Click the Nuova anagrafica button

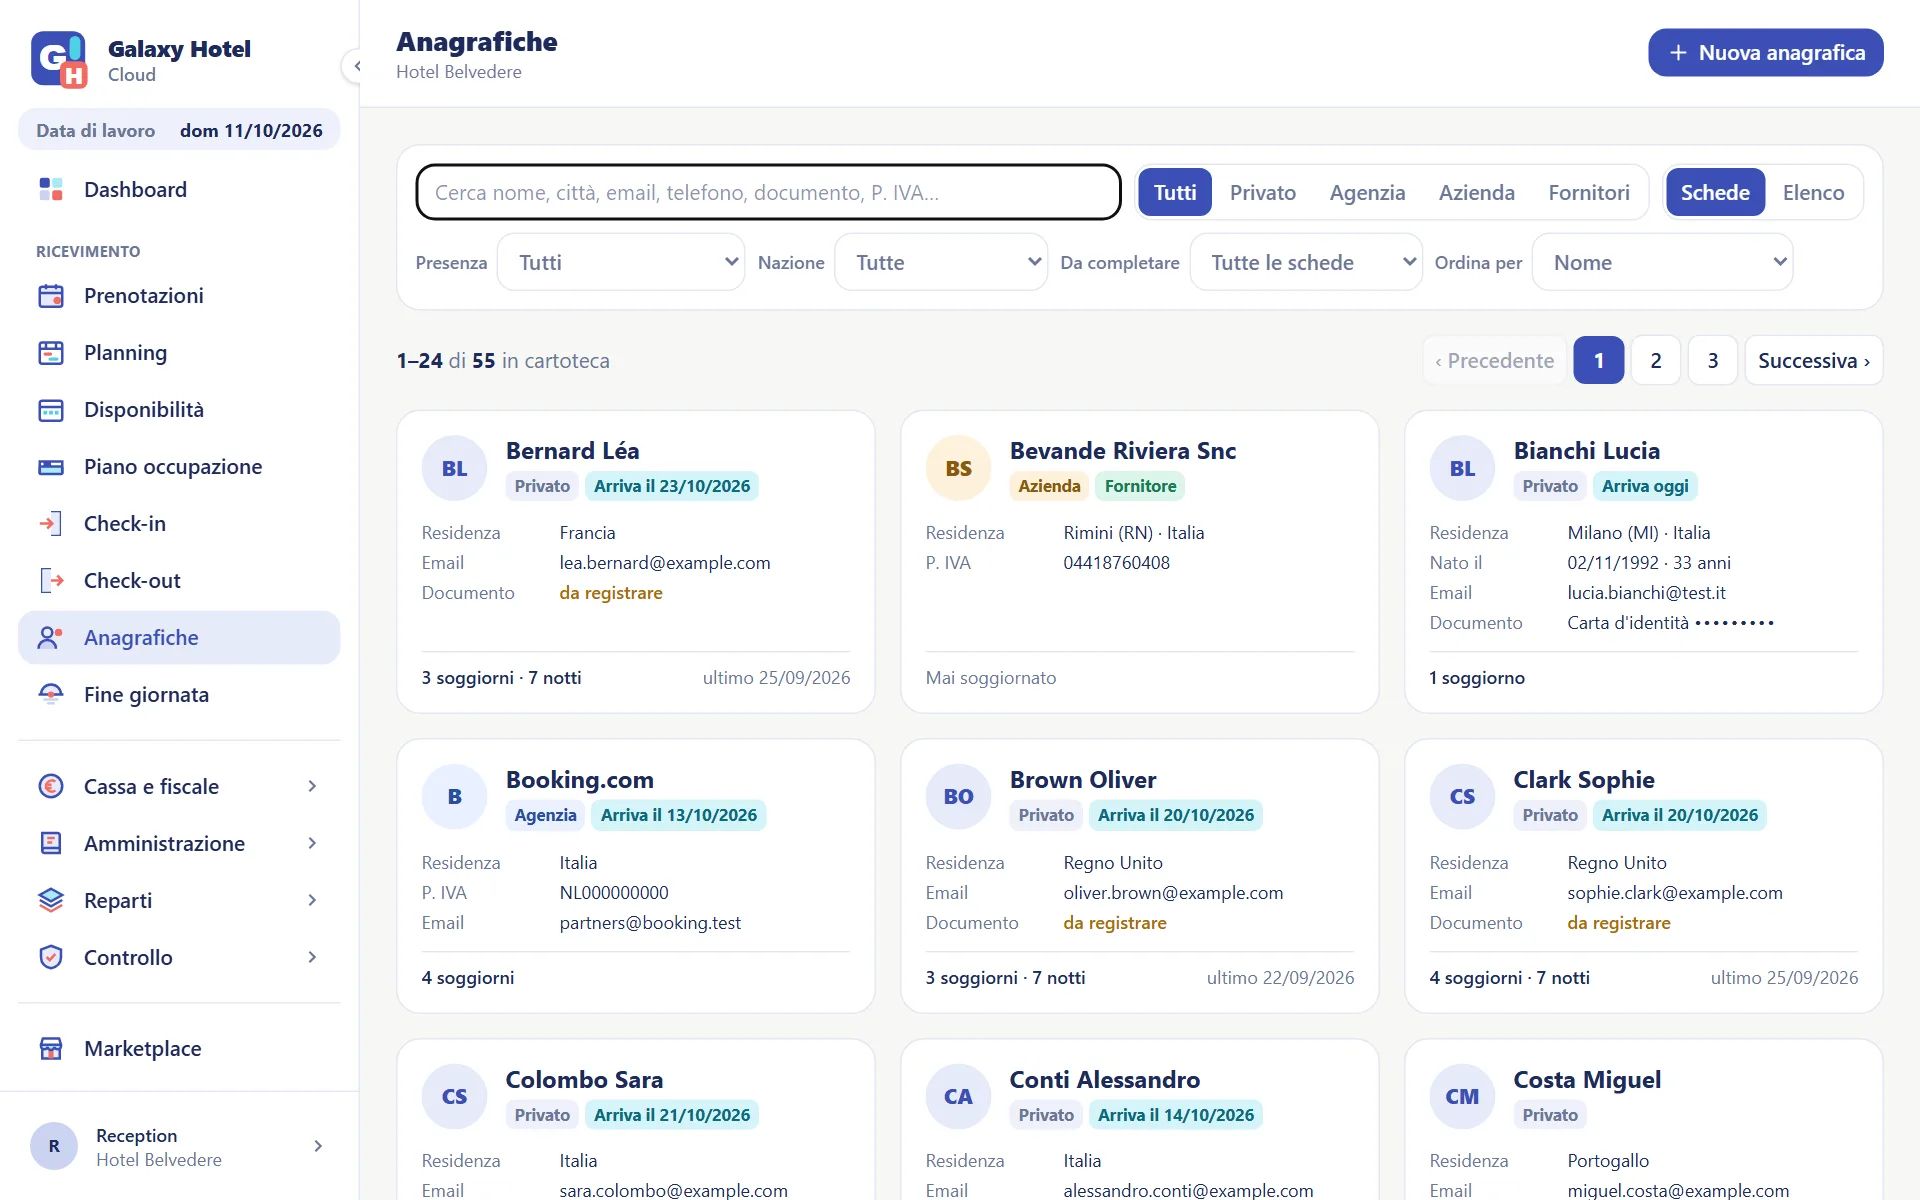1766,52
